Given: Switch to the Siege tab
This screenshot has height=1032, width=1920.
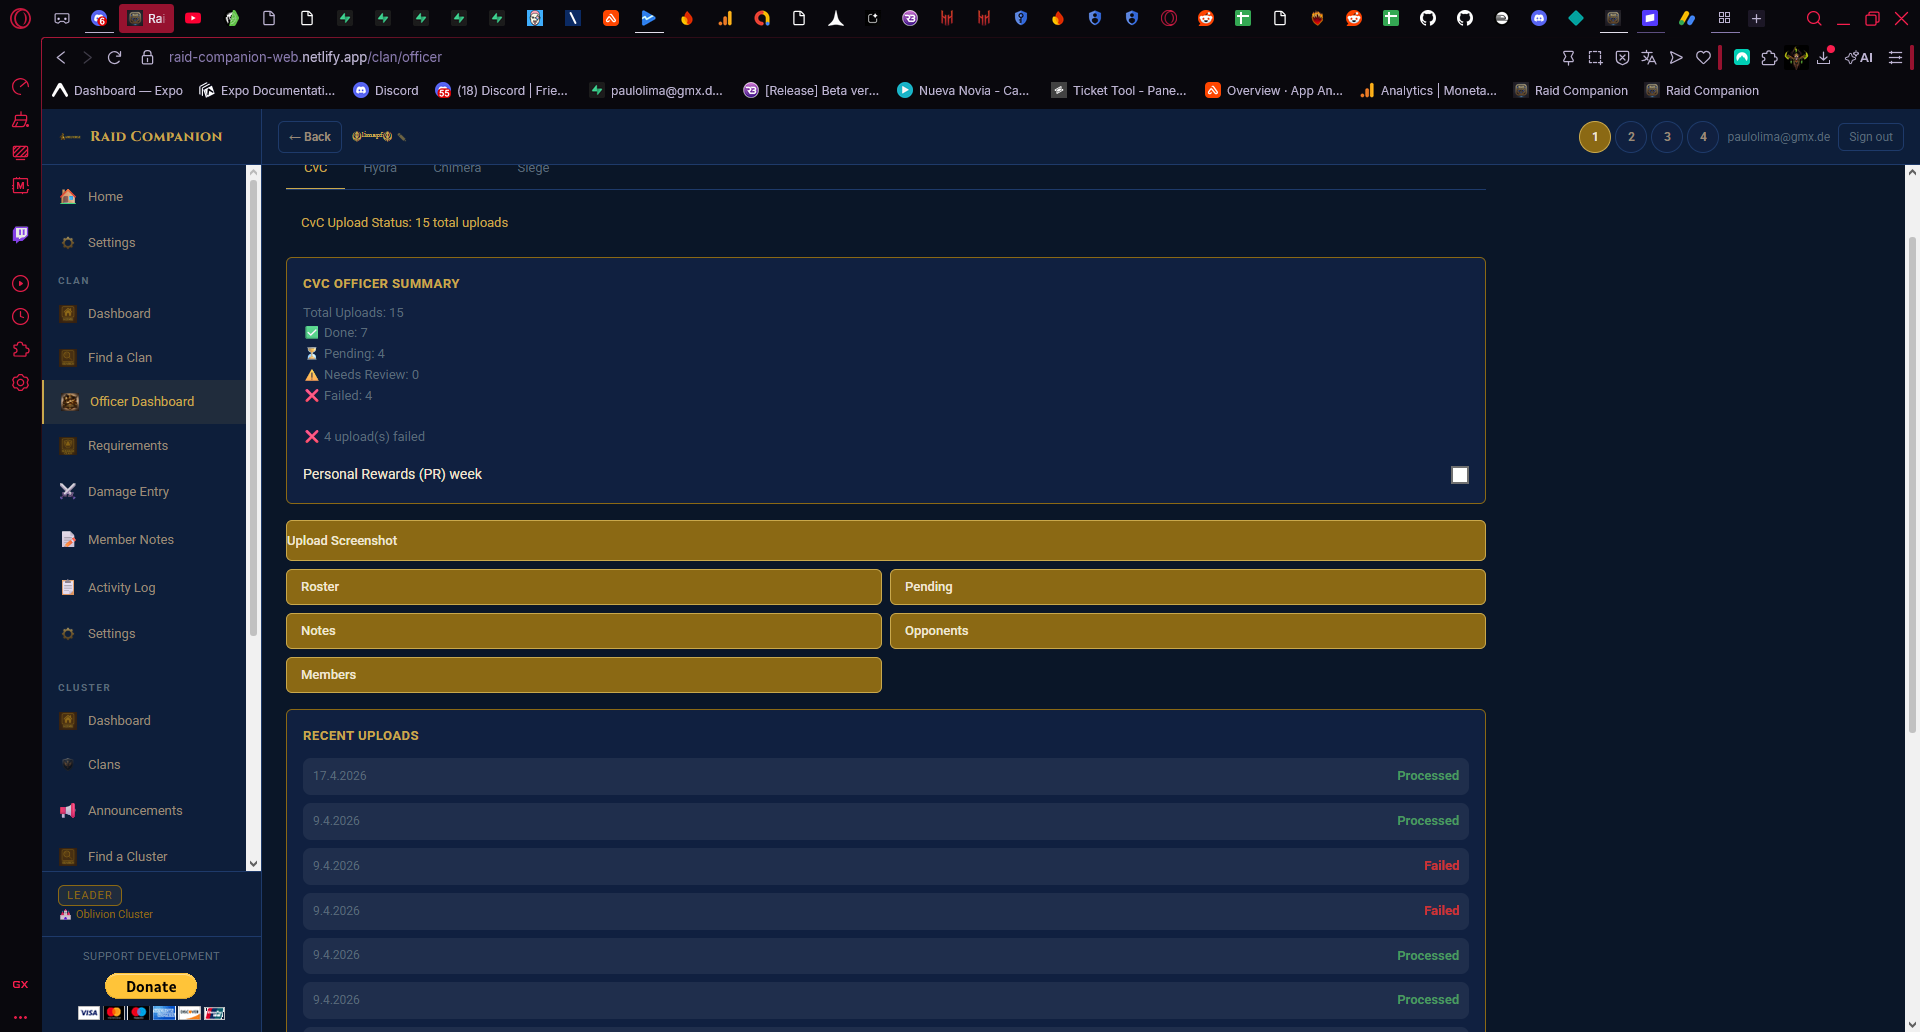Looking at the screenshot, I should pyautogui.click(x=533, y=170).
